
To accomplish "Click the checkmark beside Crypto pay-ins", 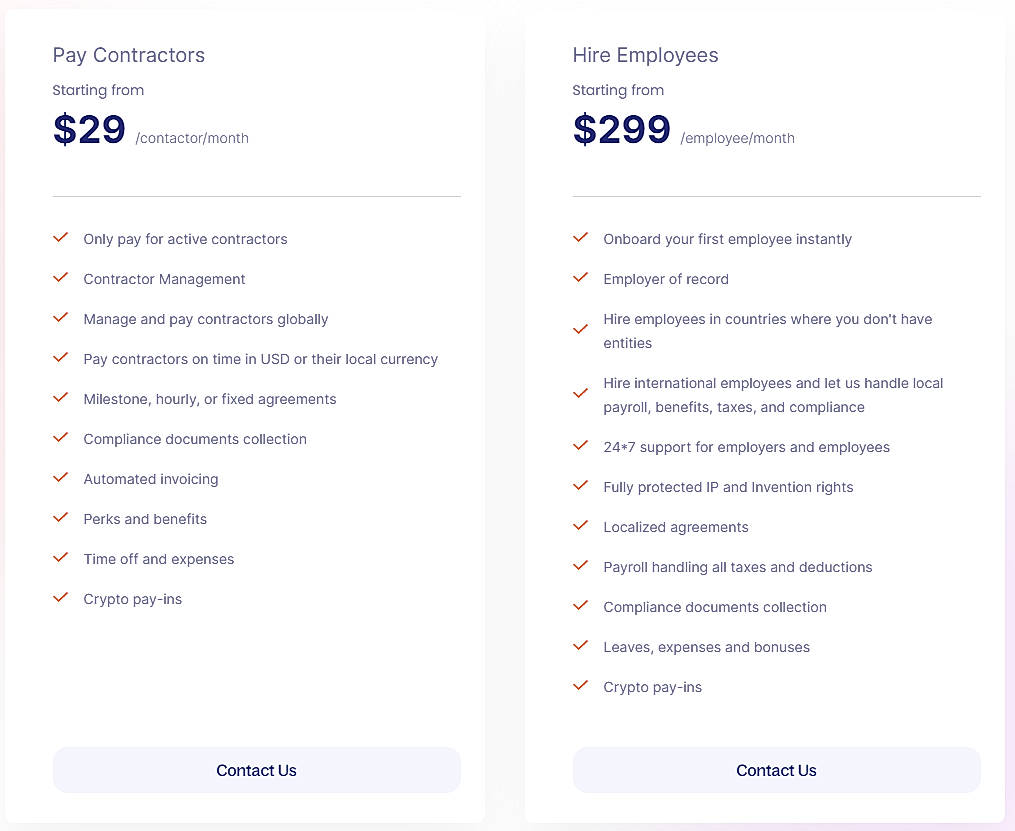I will click(x=60, y=598).
